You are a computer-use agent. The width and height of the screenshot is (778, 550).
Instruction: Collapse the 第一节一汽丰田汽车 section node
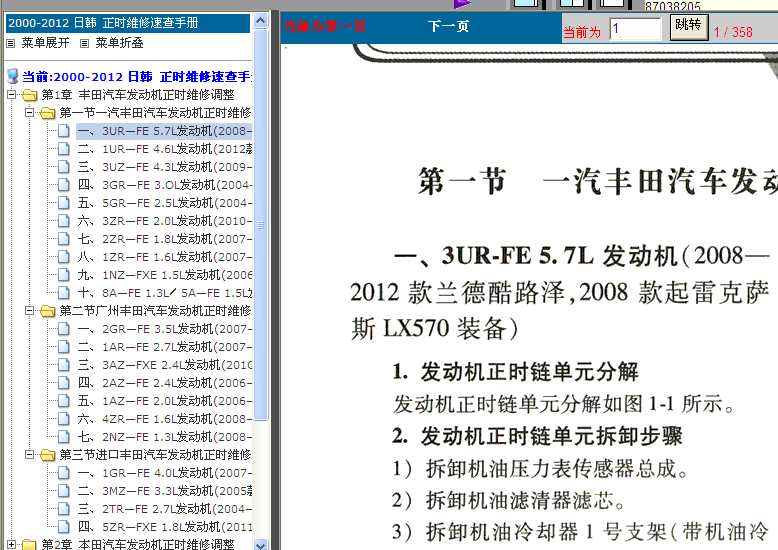(29, 113)
